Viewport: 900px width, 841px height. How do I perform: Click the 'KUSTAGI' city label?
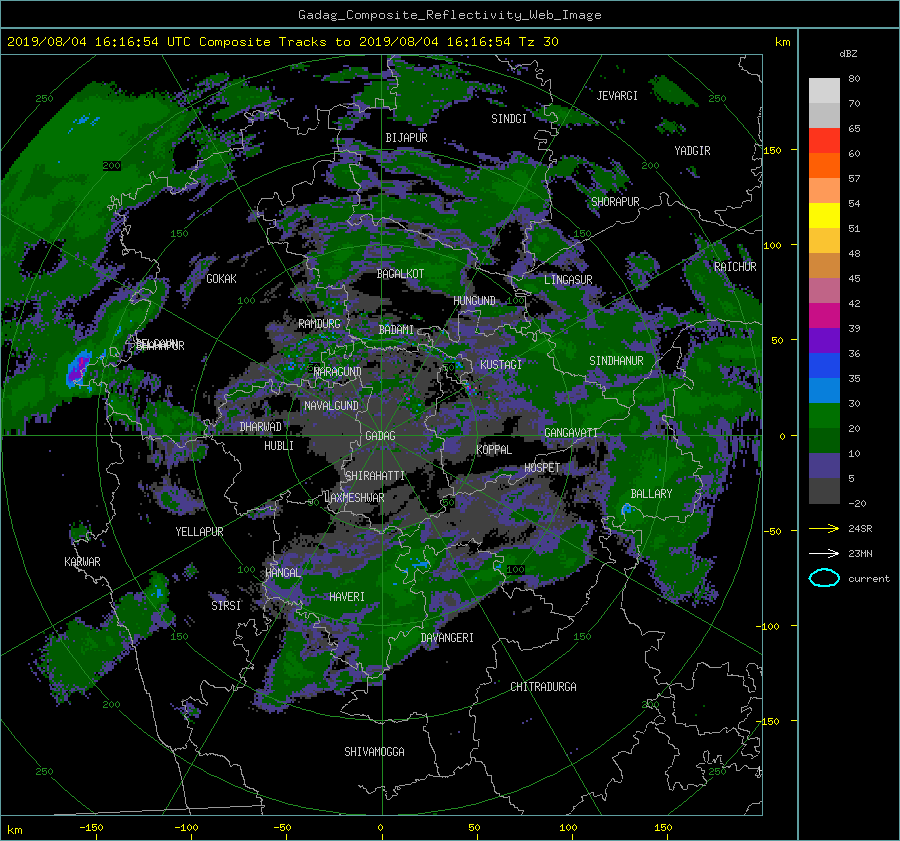click(501, 365)
